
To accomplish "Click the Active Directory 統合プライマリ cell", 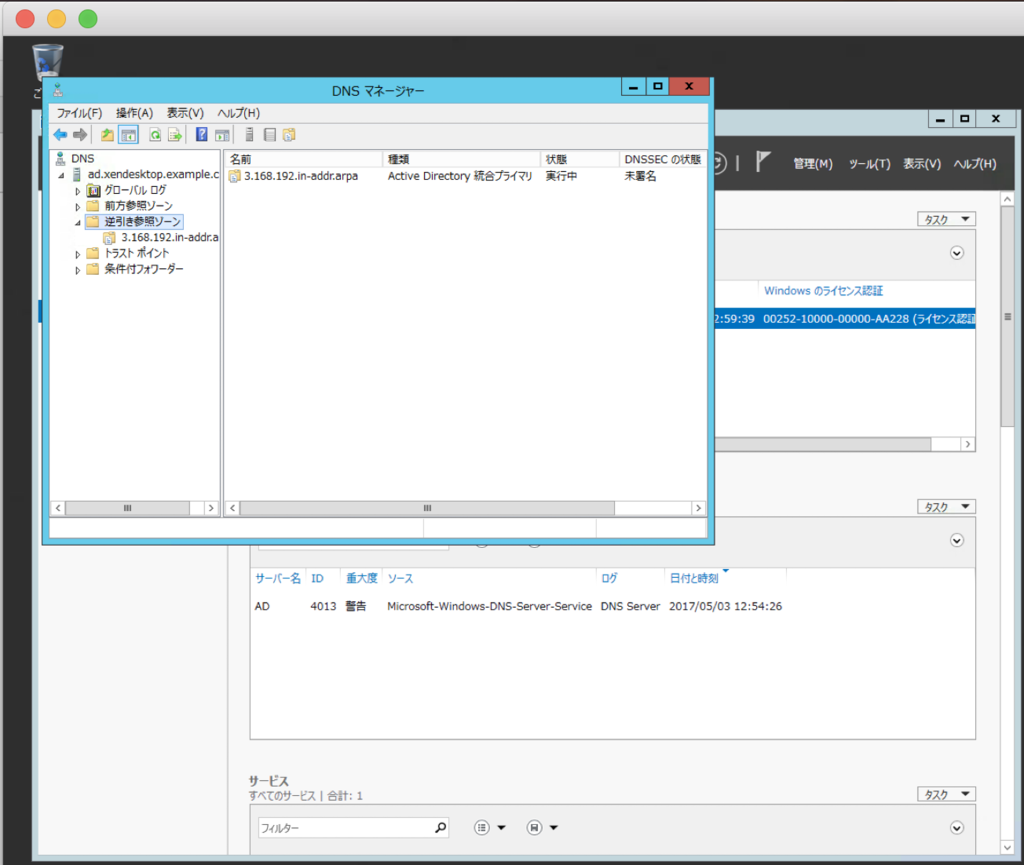I will pos(460,176).
